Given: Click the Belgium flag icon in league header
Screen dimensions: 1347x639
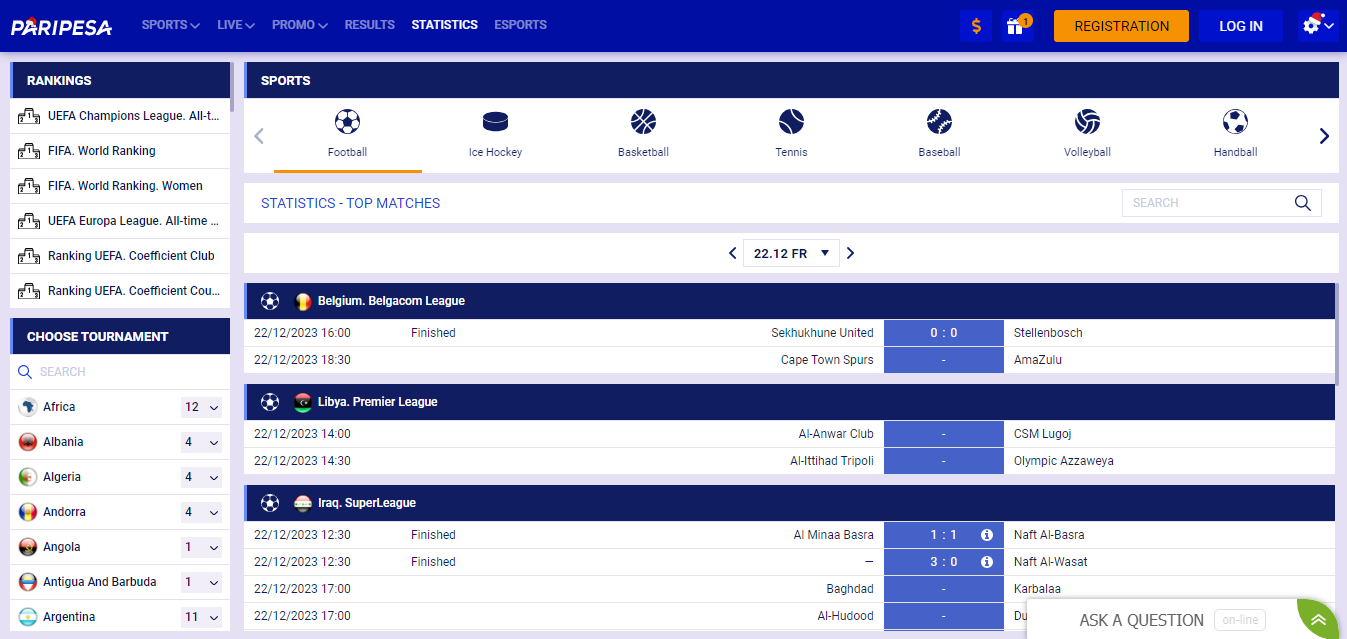Looking at the screenshot, I should 303,301.
